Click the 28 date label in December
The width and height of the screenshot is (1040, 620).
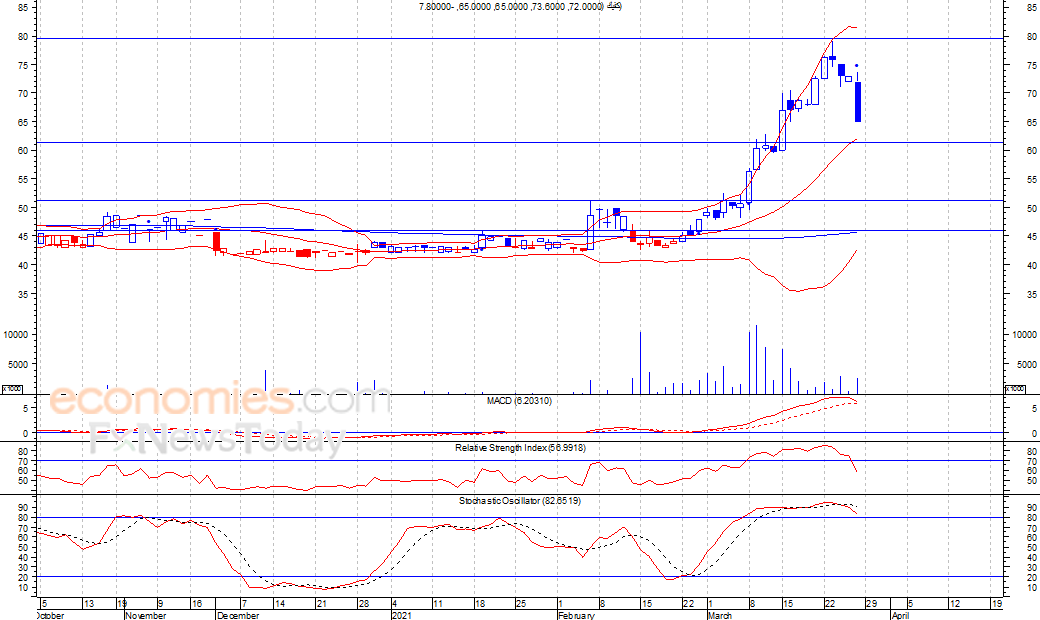point(363,604)
